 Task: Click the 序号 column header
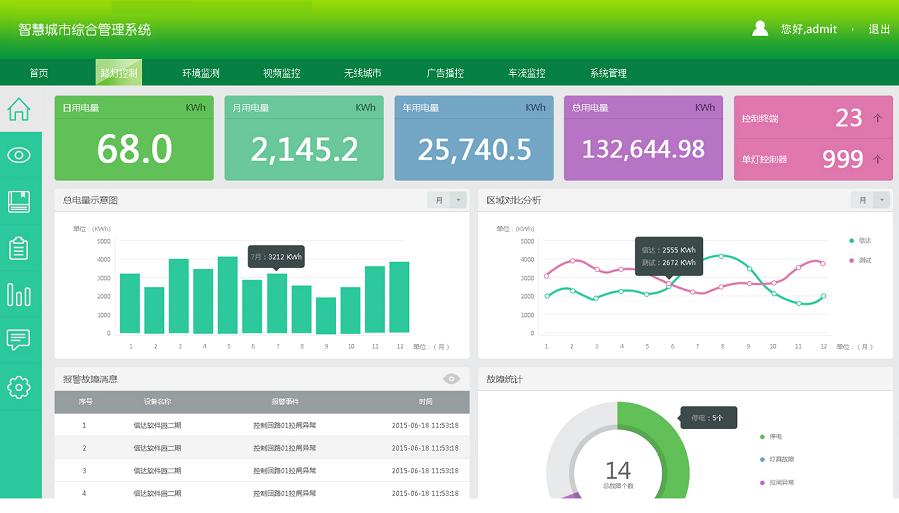tap(85, 402)
